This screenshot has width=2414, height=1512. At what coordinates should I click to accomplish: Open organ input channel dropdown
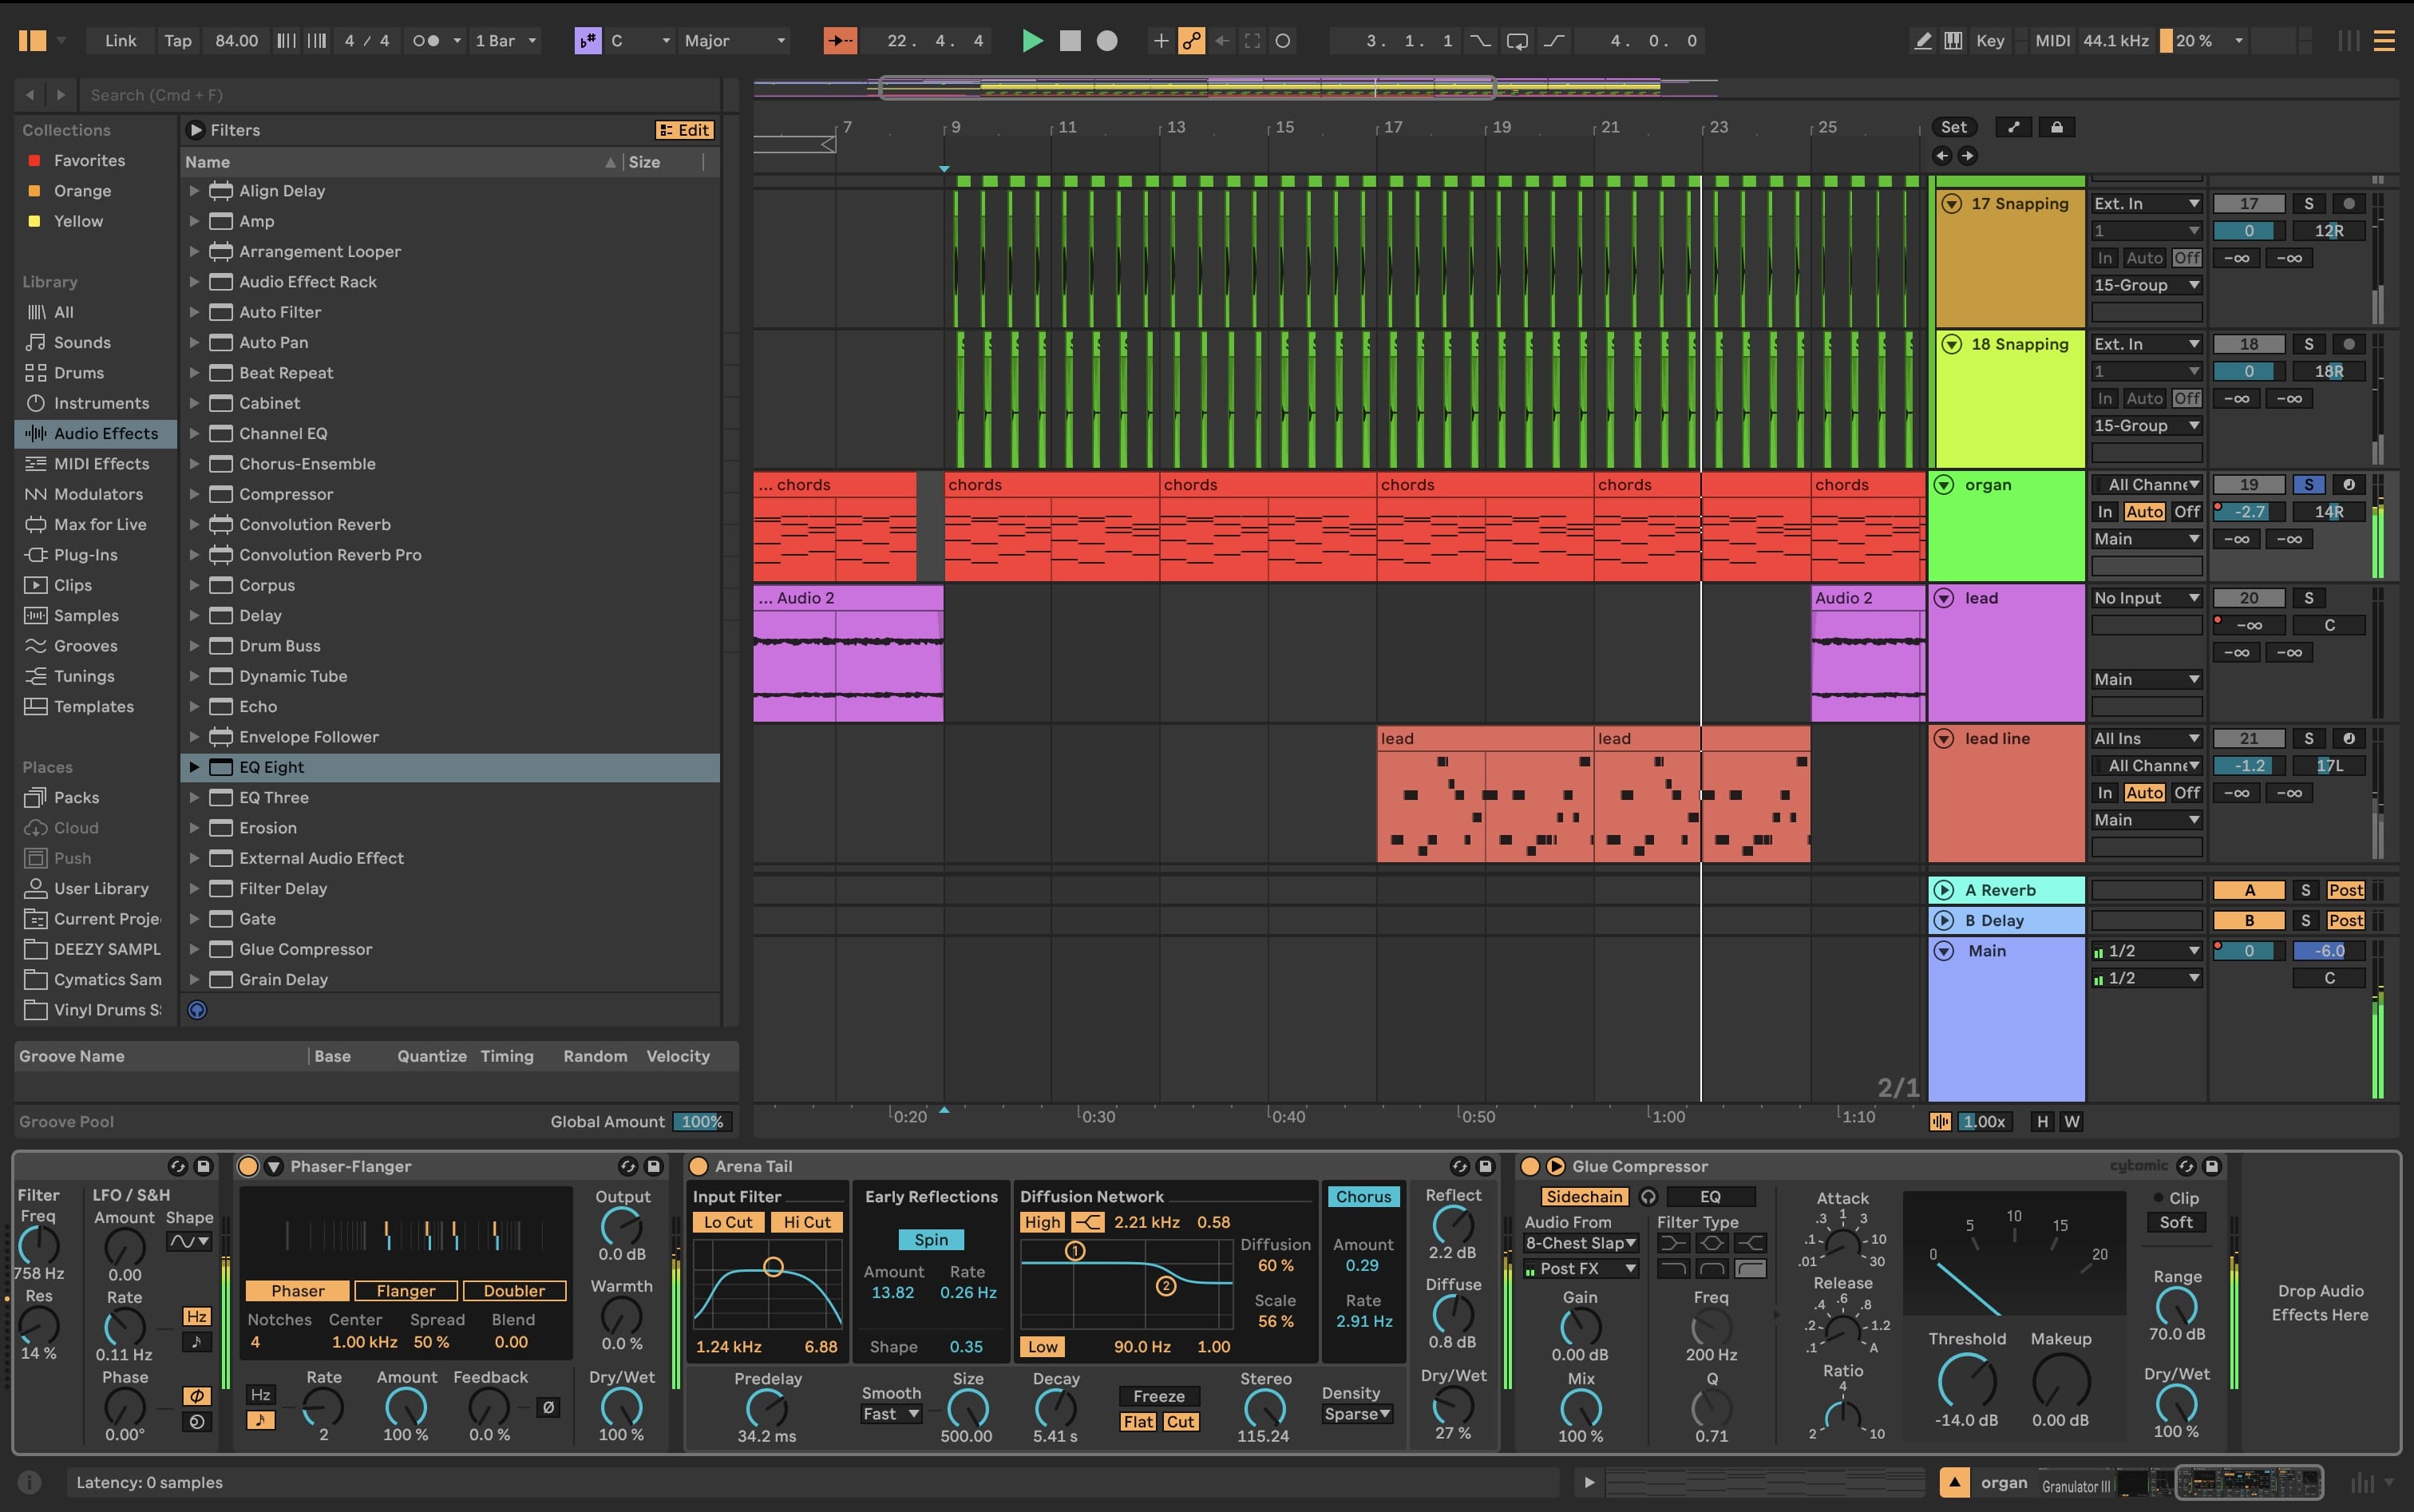tap(2147, 485)
